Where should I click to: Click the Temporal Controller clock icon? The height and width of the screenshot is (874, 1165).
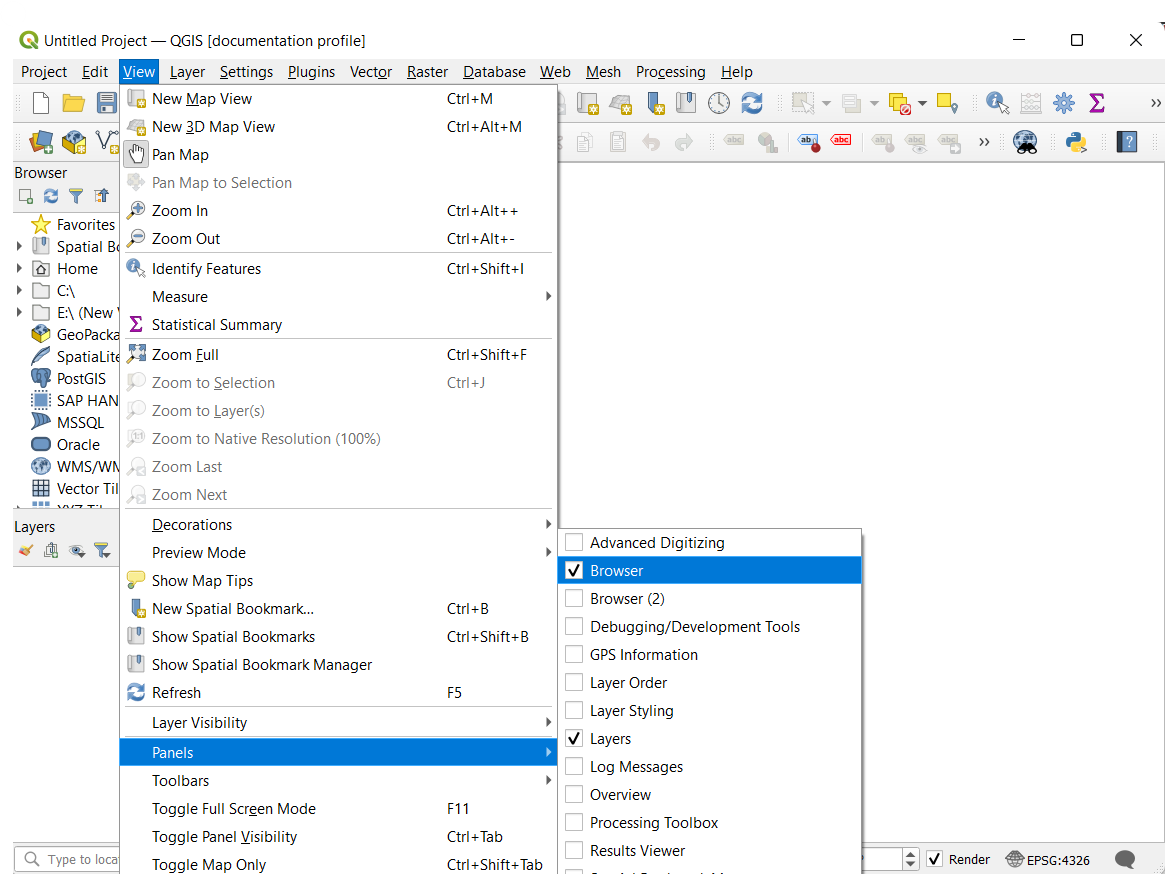tap(718, 103)
